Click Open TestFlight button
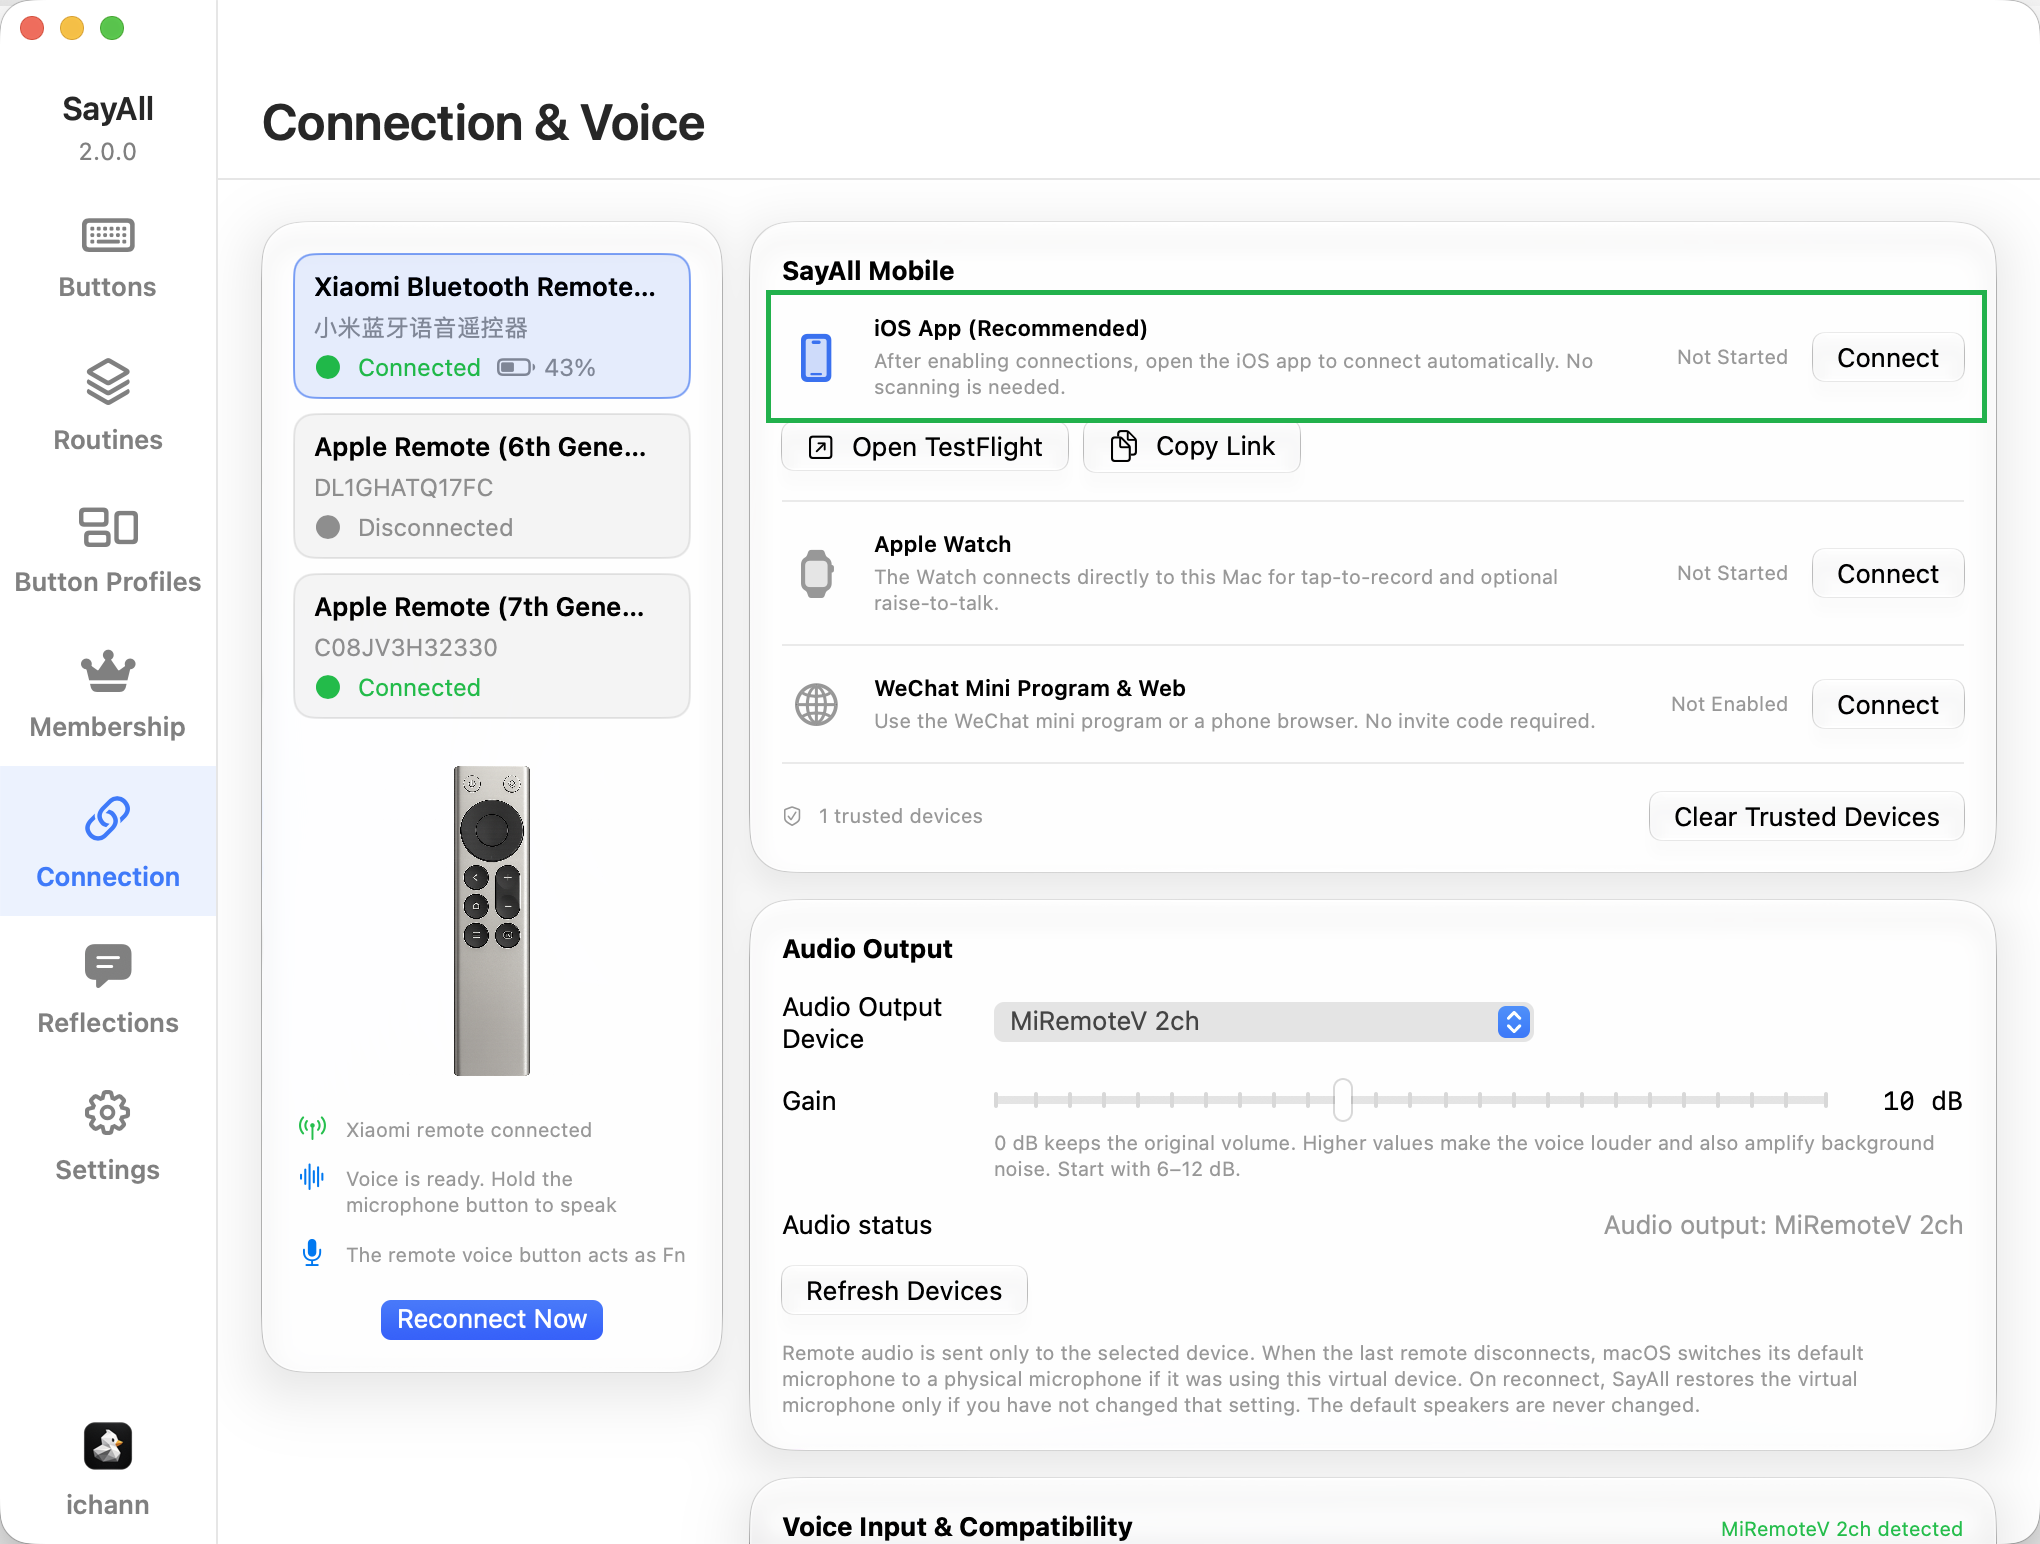Viewport: 2040px width, 1544px height. pyautogui.click(x=925, y=447)
